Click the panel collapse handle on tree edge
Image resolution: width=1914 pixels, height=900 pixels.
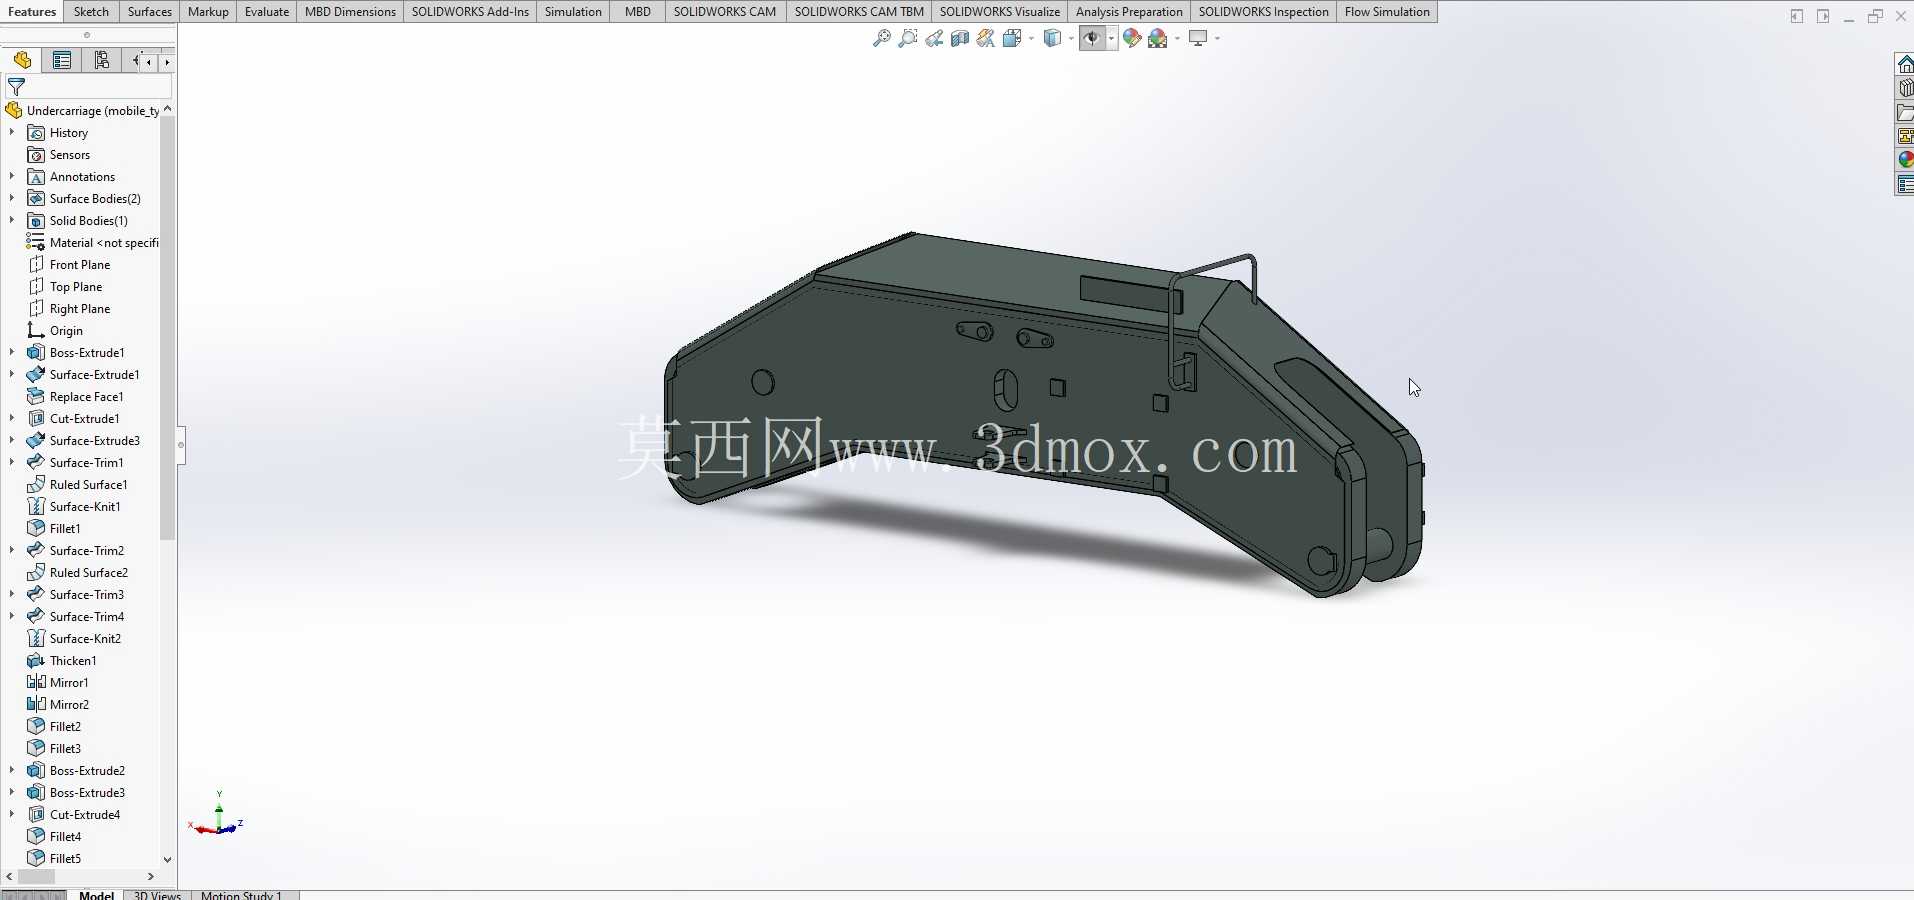click(x=181, y=444)
